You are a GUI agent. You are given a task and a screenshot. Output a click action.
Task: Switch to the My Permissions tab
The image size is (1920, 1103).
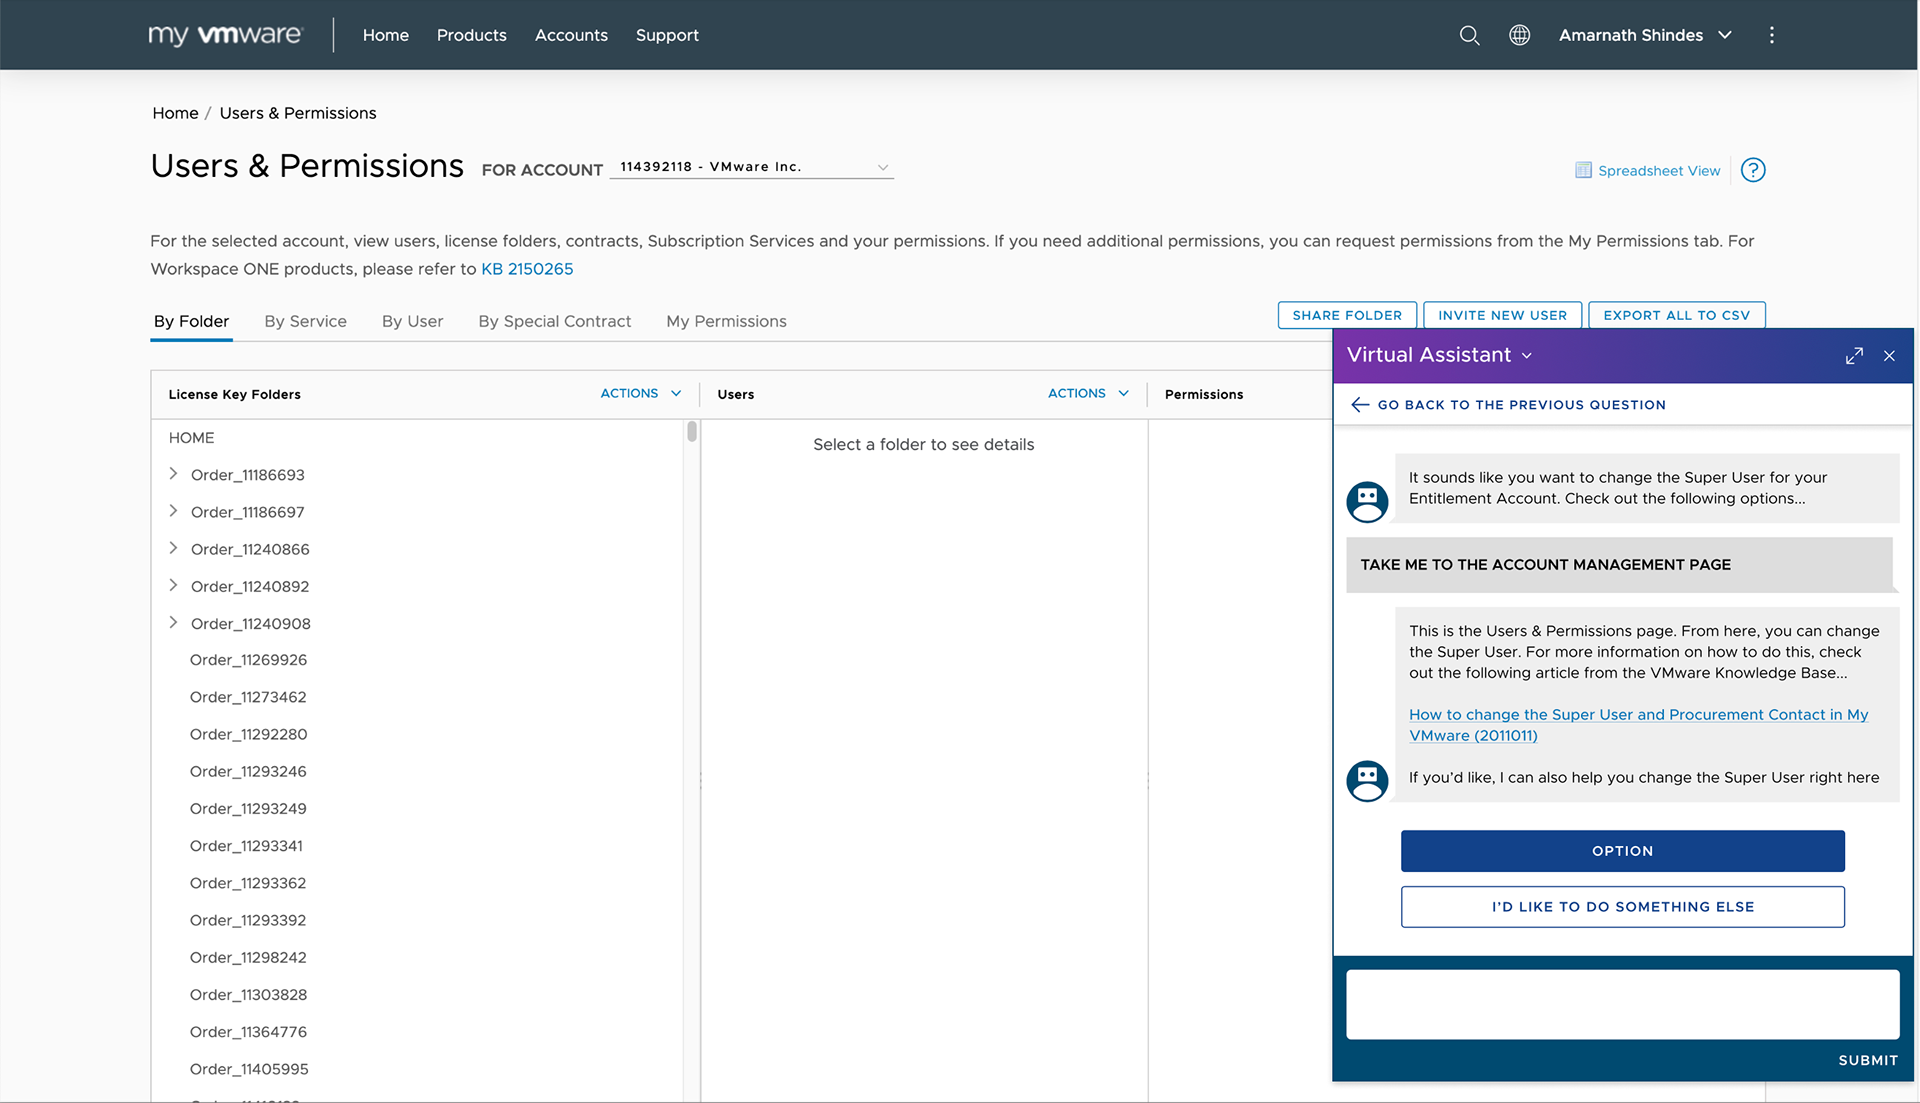tap(726, 321)
